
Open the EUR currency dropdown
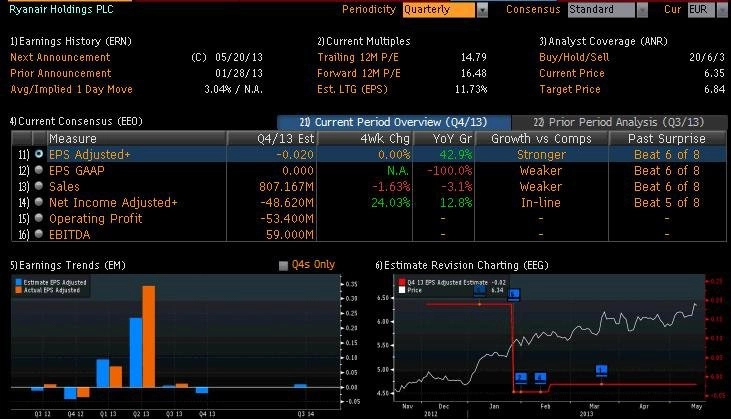(x=701, y=10)
